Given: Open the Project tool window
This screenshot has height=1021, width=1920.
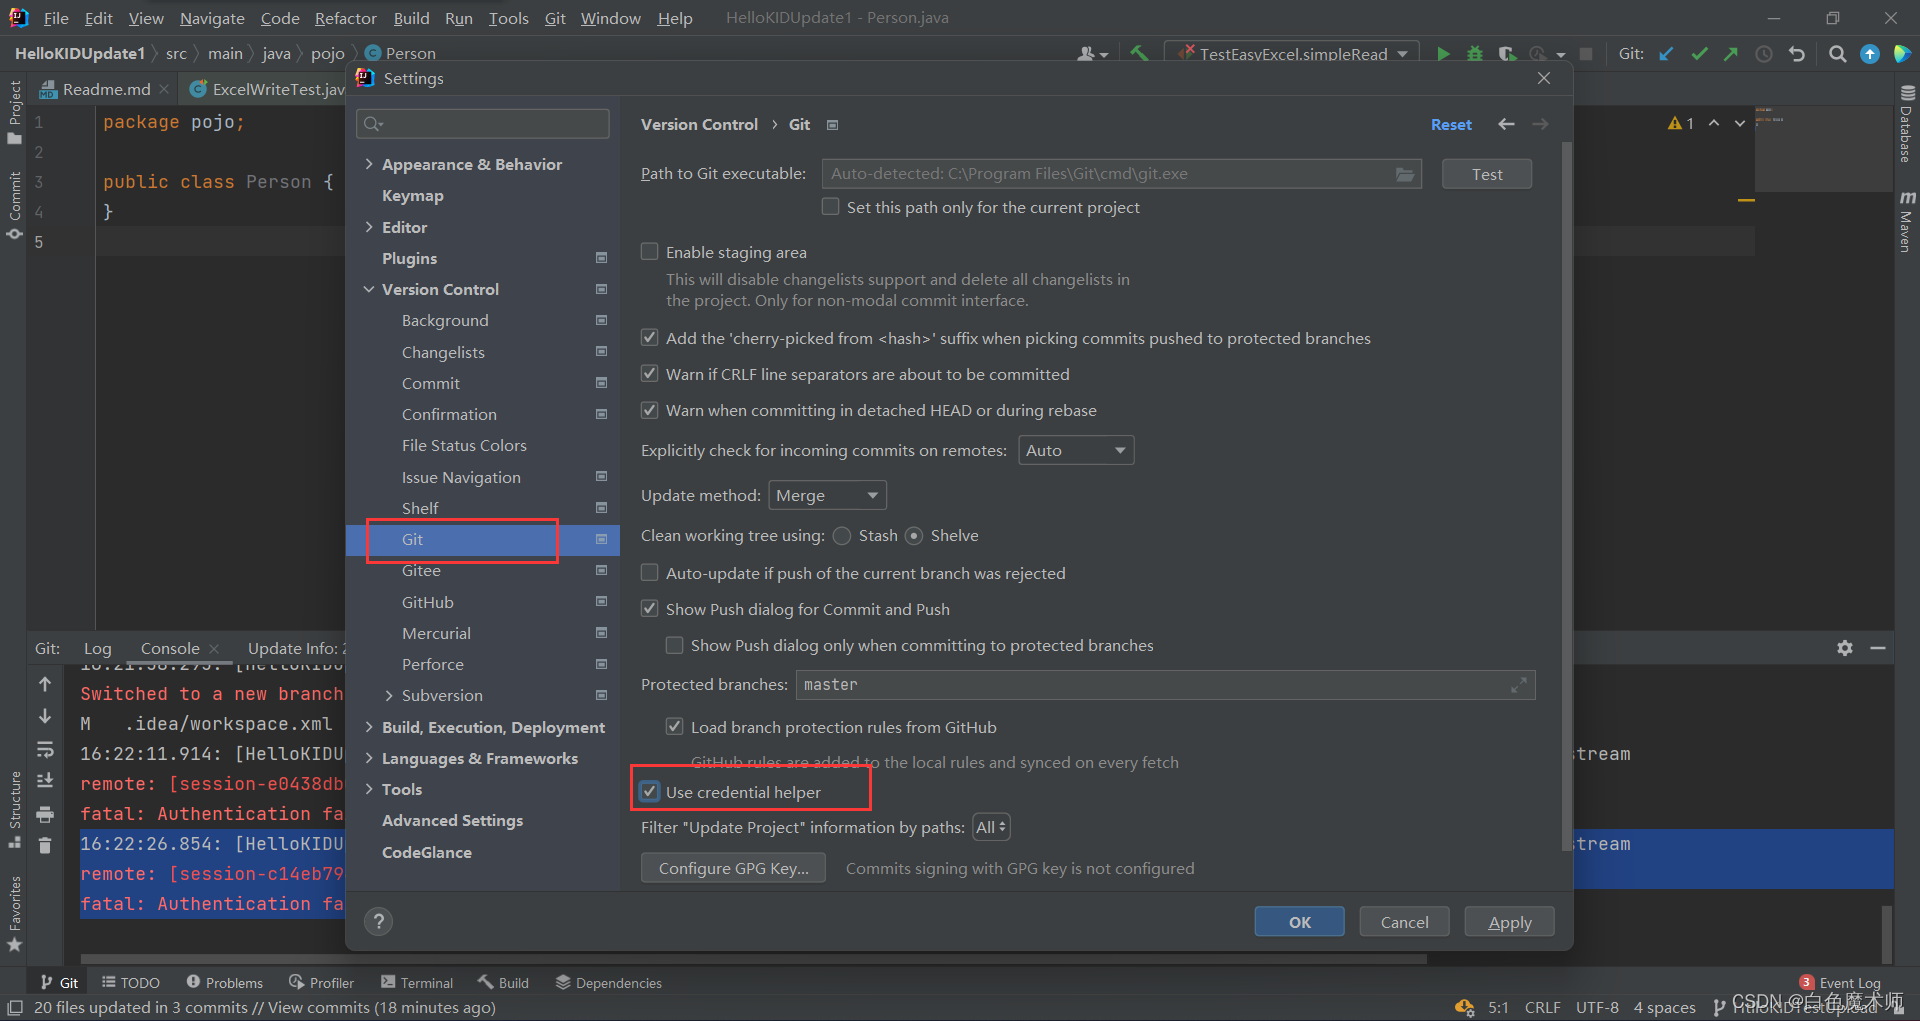Looking at the screenshot, I should point(14,112).
